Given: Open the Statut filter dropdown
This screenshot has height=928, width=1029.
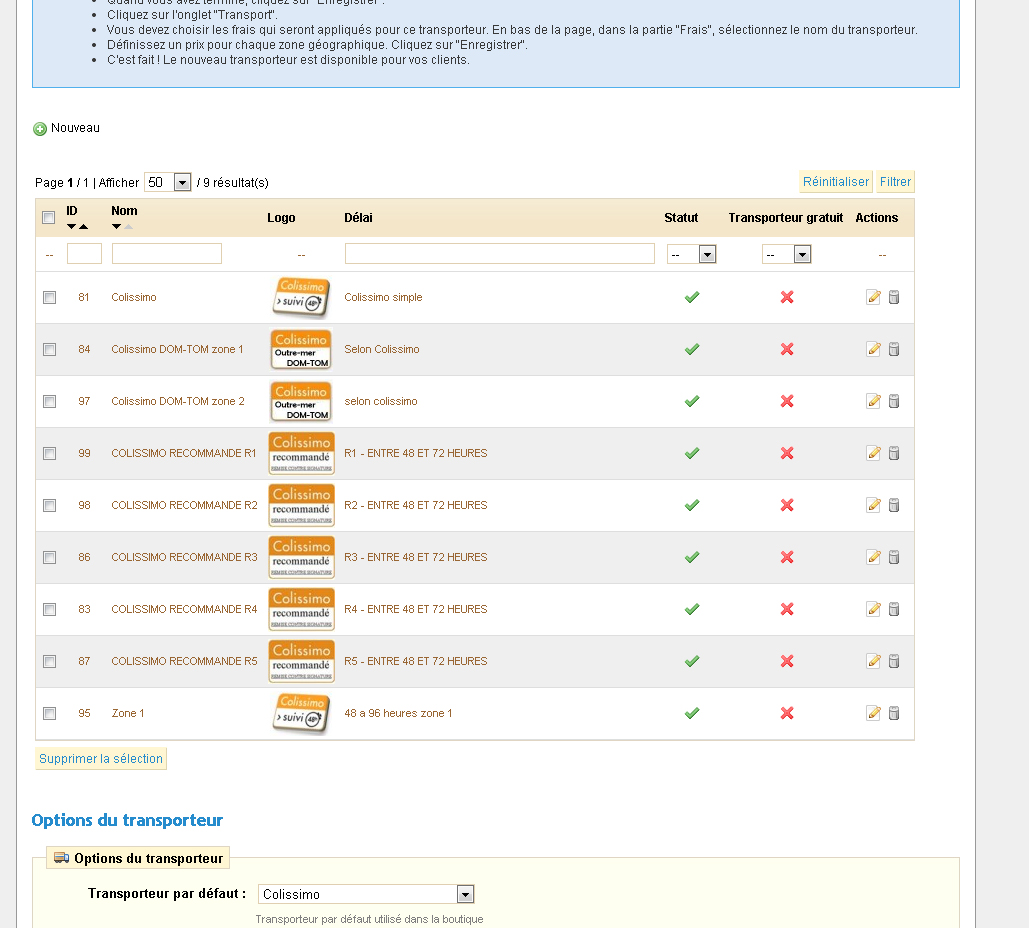Looking at the screenshot, I should pyautogui.click(x=691, y=254).
